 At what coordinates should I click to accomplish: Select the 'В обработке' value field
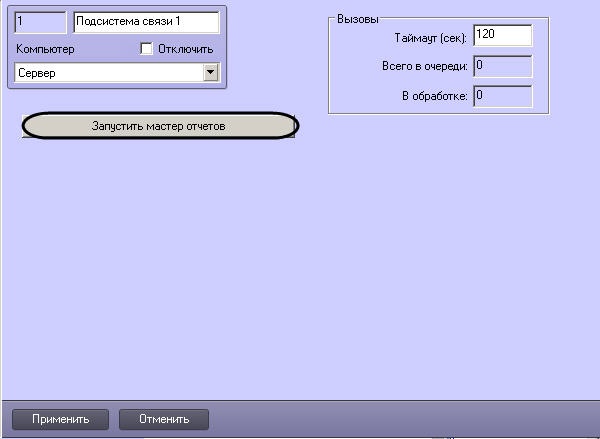point(502,96)
